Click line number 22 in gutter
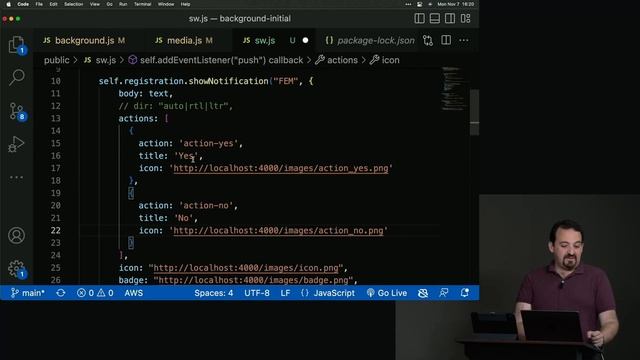This screenshot has height=360, width=640. 56,231
